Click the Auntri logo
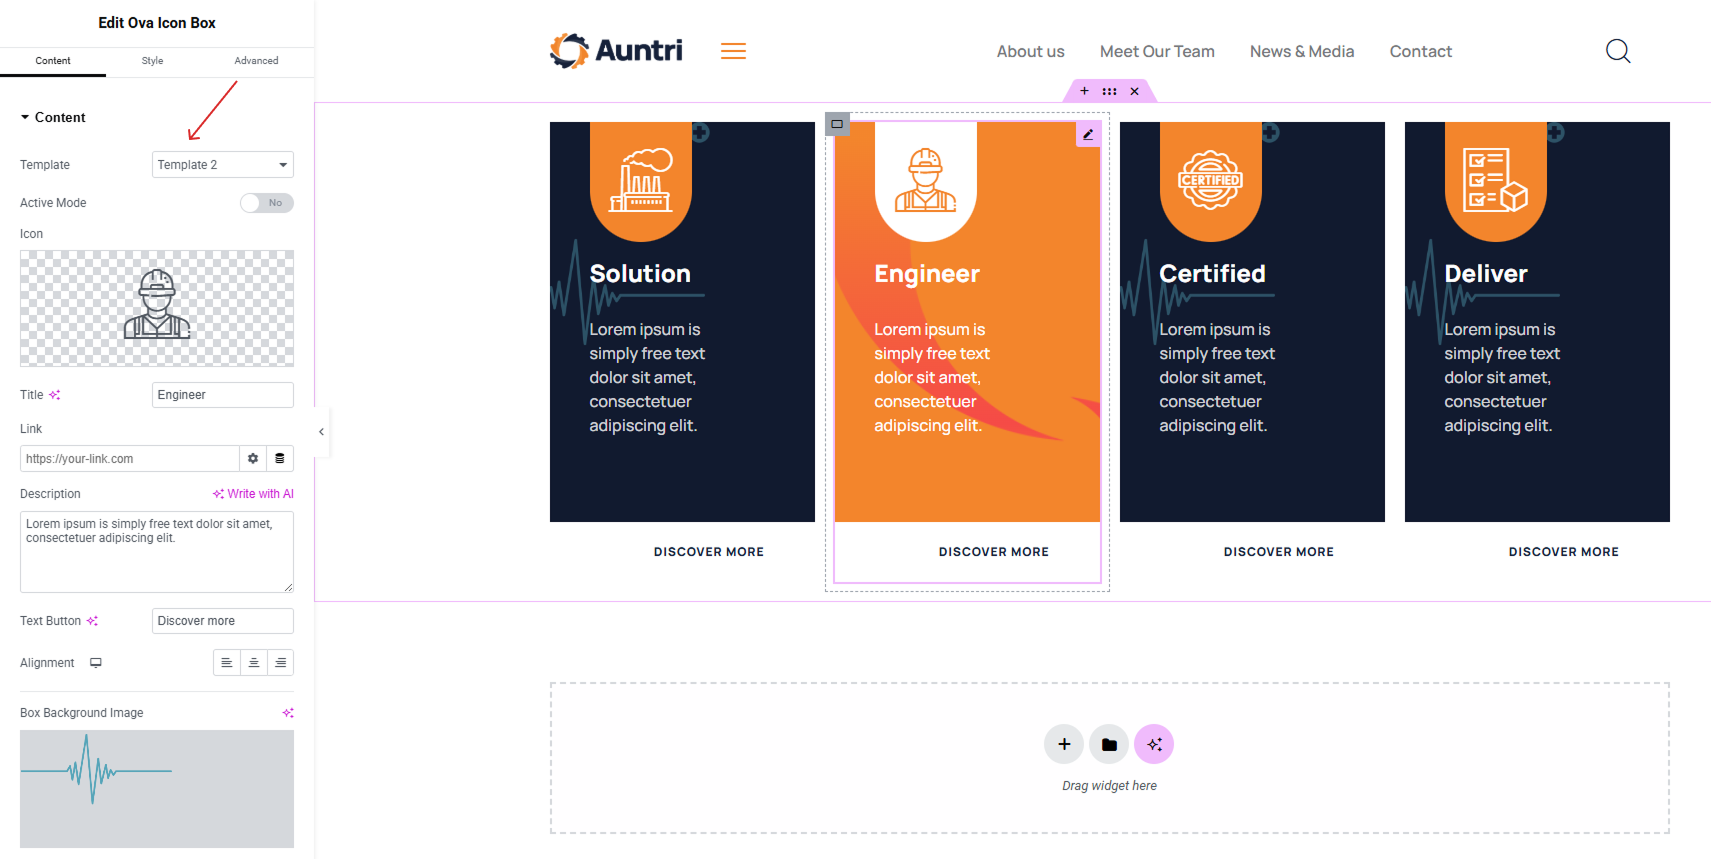 pos(616,51)
